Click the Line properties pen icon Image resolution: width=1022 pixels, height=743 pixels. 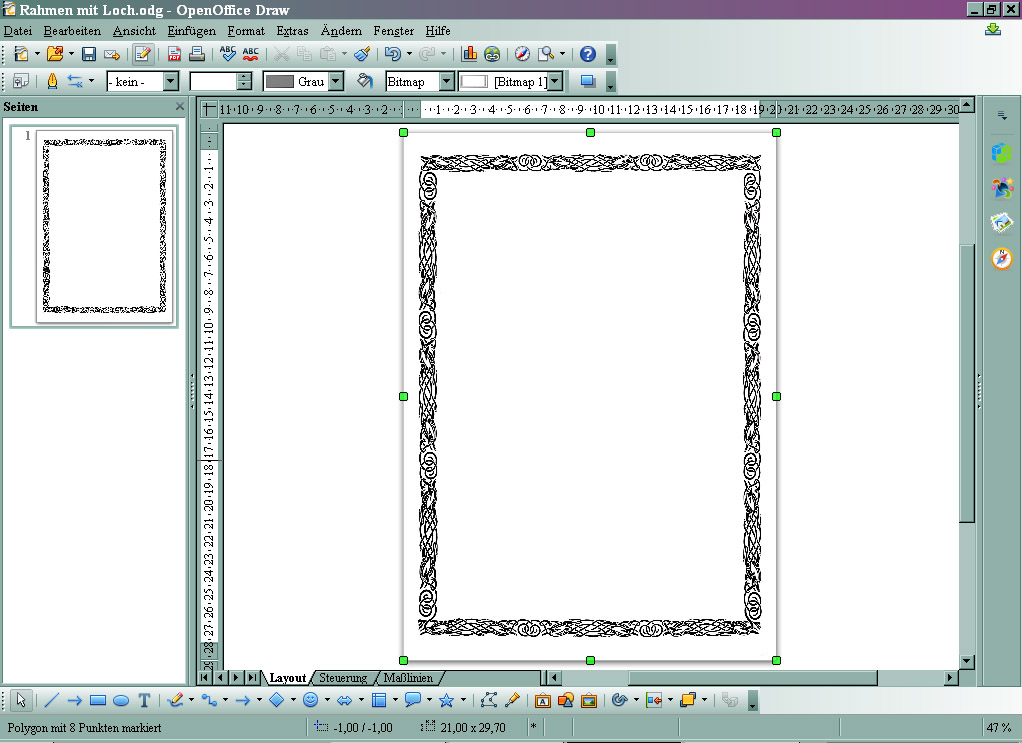point(52,81)
